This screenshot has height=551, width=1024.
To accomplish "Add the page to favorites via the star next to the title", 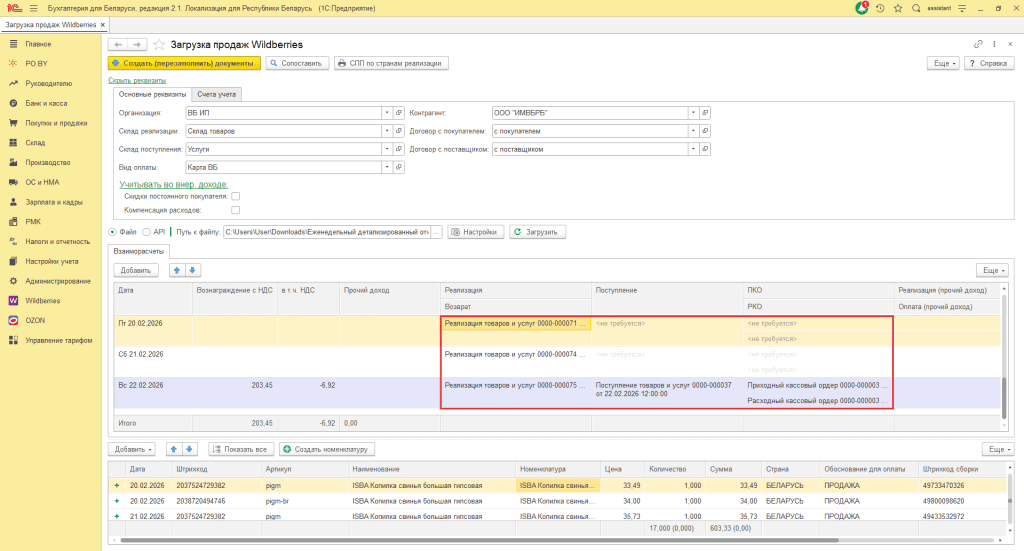I will pos(159,45).
